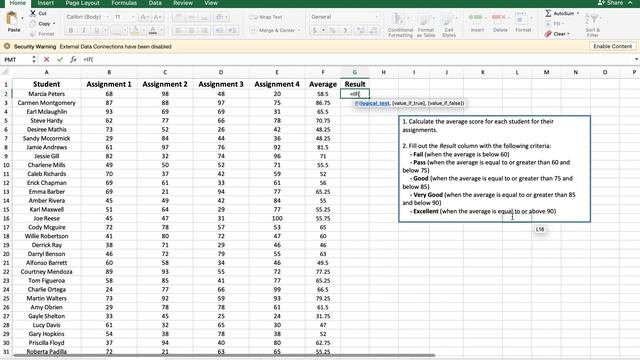Screen dimensions: 640x360
Task: Toggle Wrap Text
Action: (266, 17)
